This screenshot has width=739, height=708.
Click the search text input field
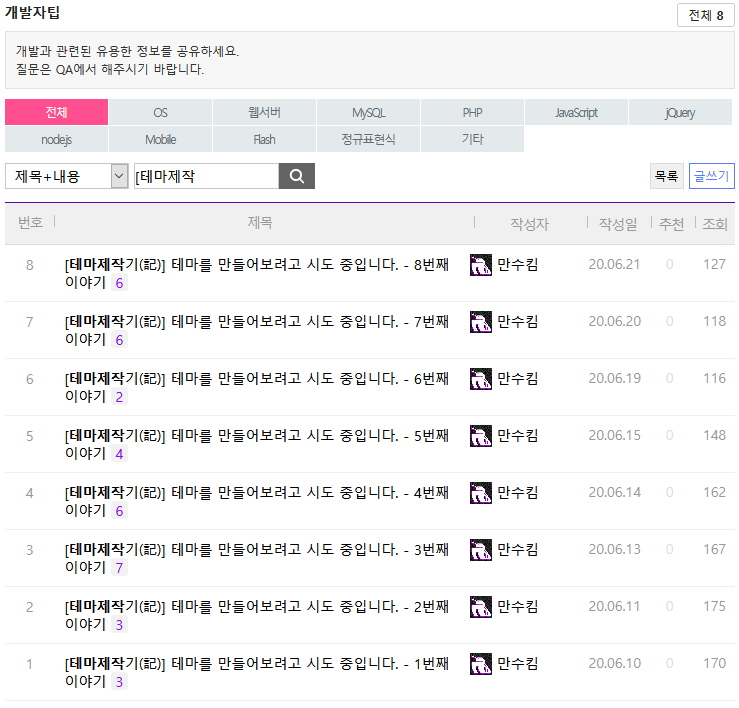[x=205, y=177]
